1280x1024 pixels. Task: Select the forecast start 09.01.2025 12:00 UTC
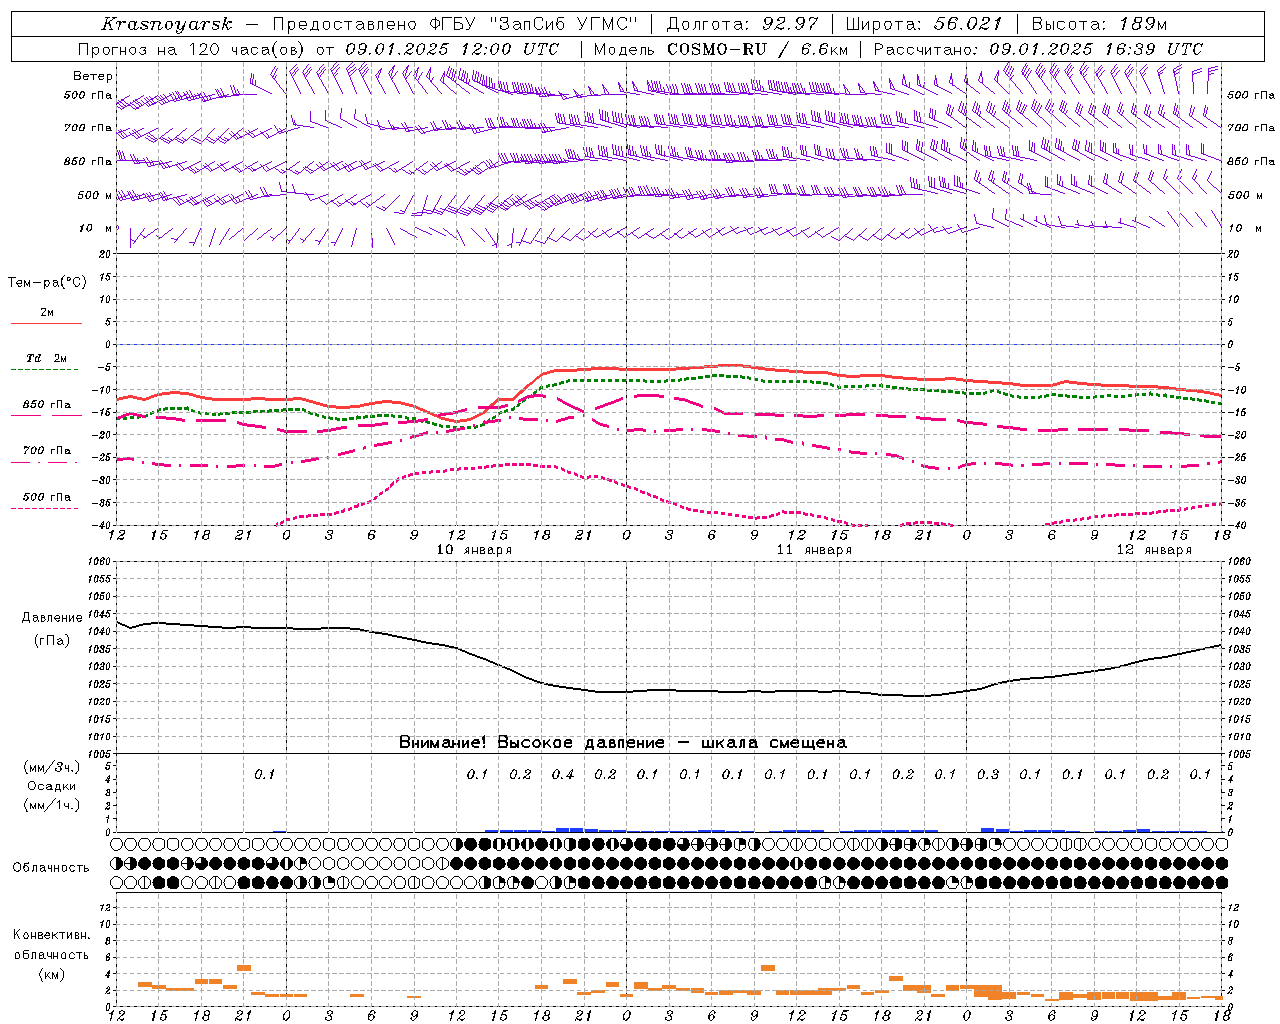[452, 49]
